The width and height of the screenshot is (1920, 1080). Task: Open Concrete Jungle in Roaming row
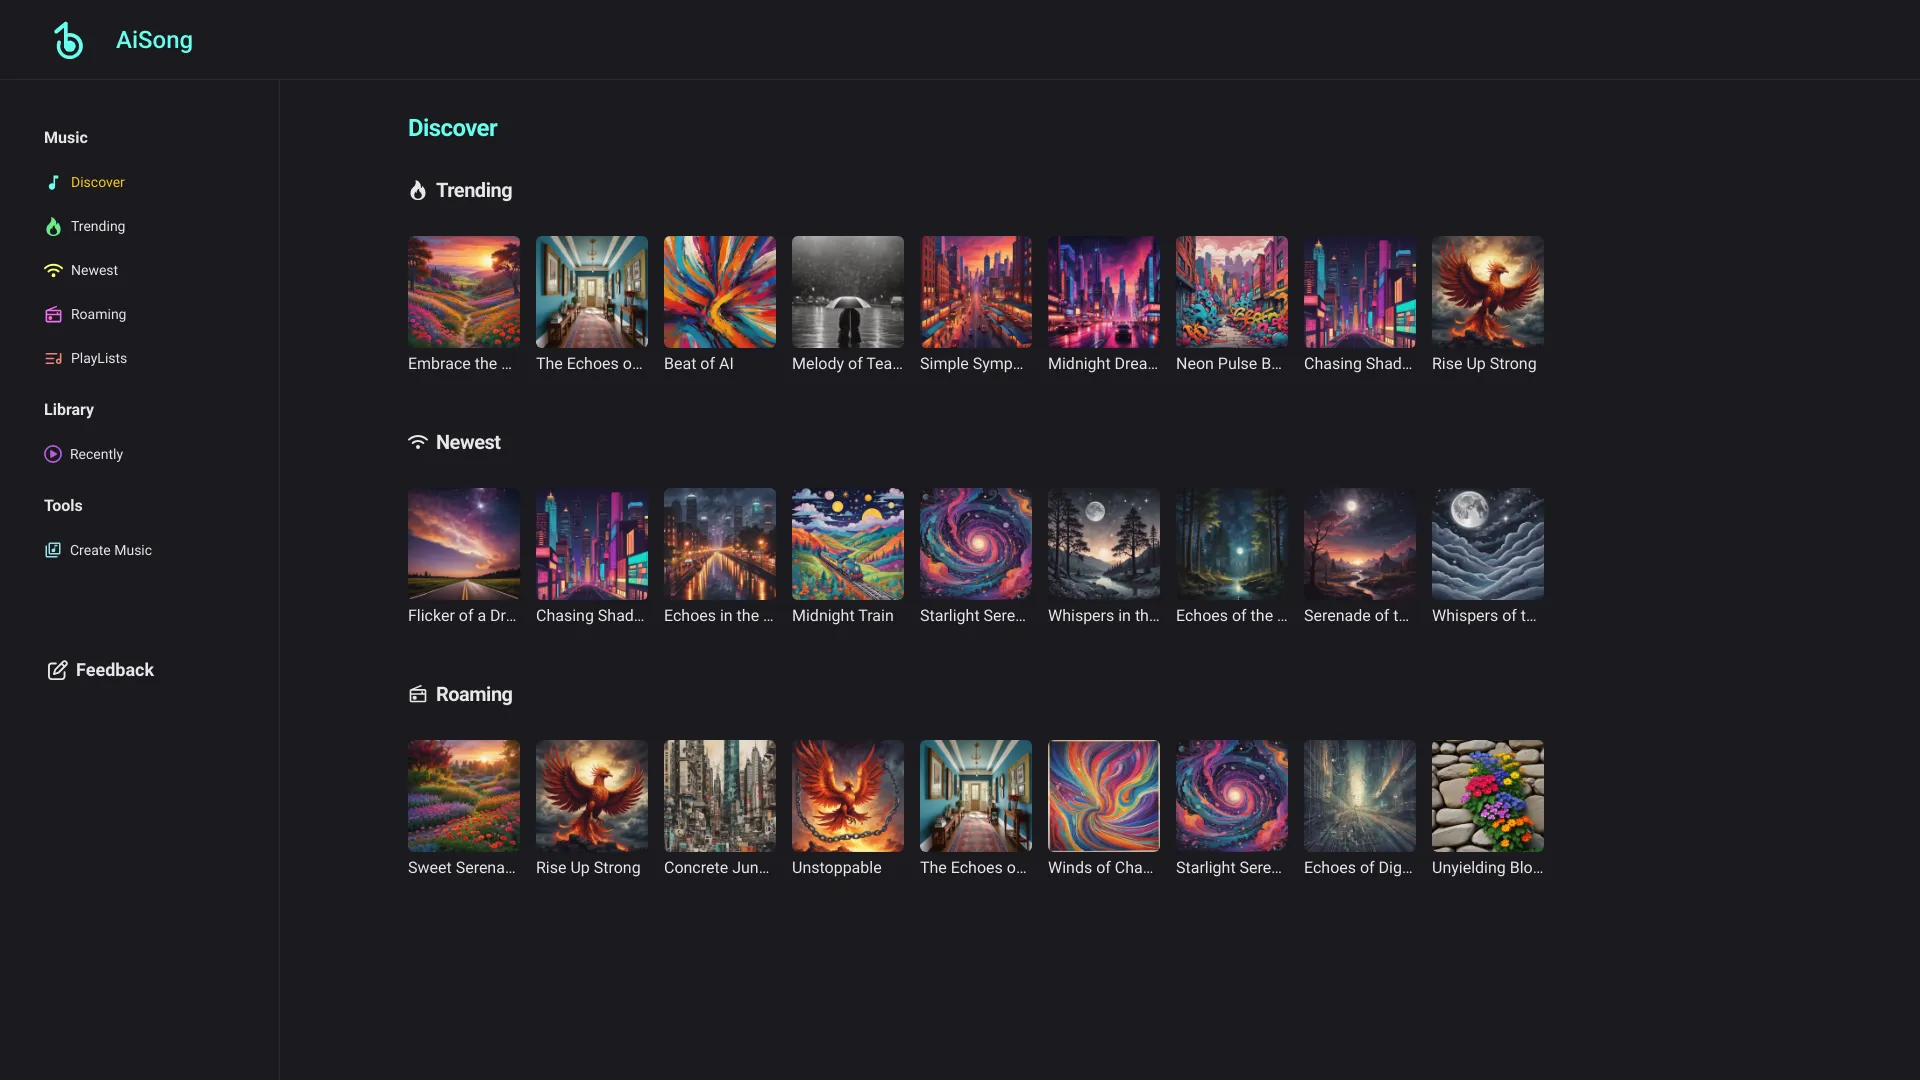pos(719,796)
